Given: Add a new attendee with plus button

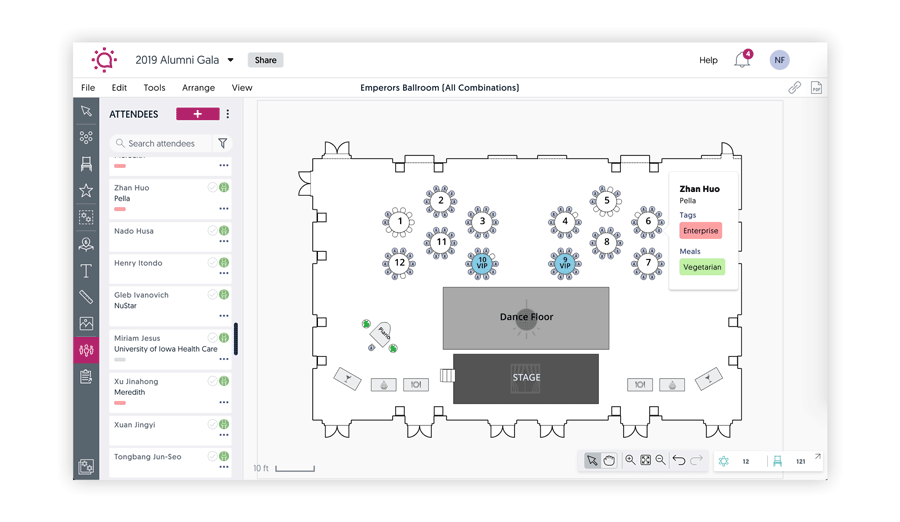Looking at the screenshot, I should (197, 114).
